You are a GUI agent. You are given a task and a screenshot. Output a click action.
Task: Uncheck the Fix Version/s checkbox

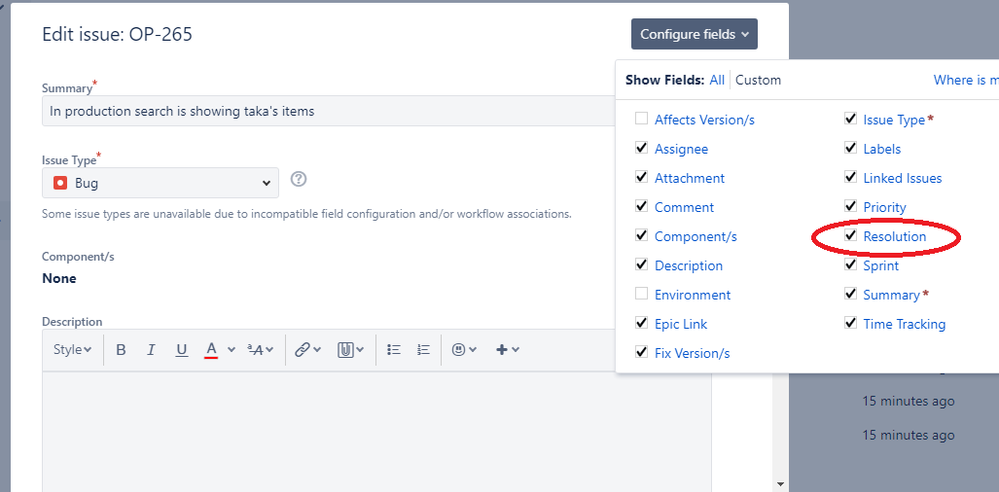tap(642, 352)
